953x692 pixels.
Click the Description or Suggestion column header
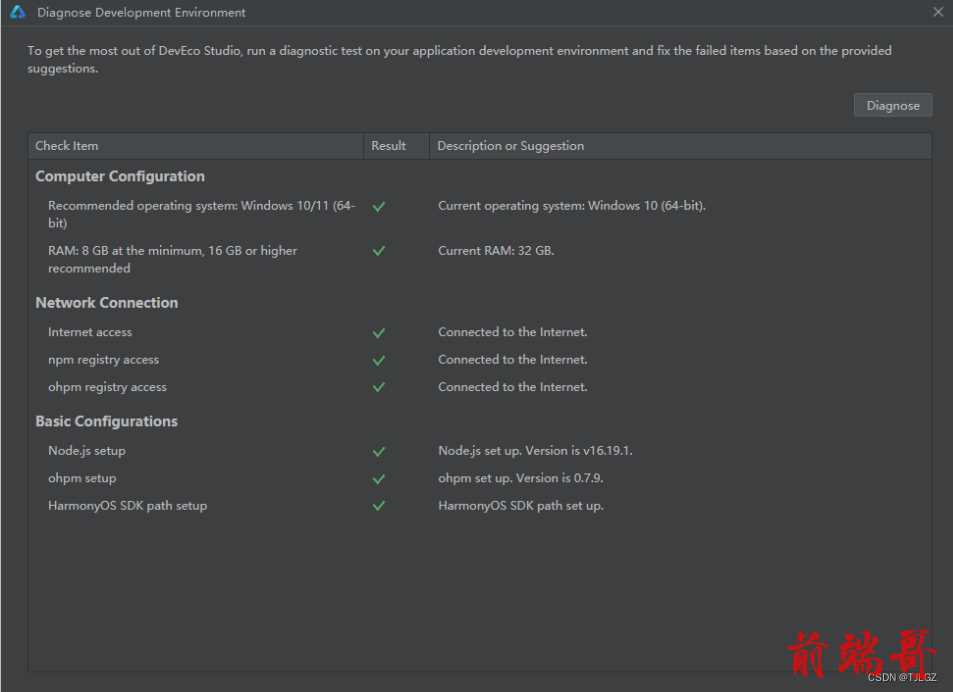[680, 146]
